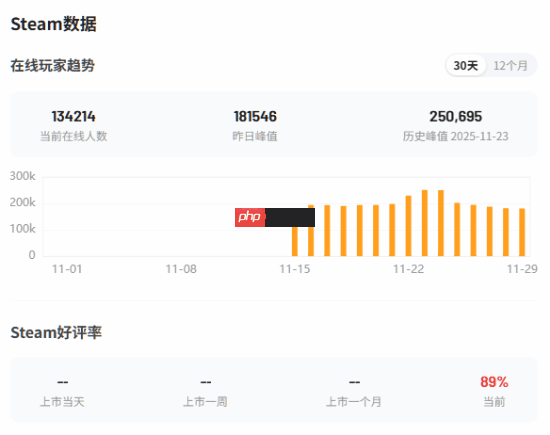Viewport: 550px width, 435px height.
Task: Click the 昨日峰值 label
Action: pos(255,136)
